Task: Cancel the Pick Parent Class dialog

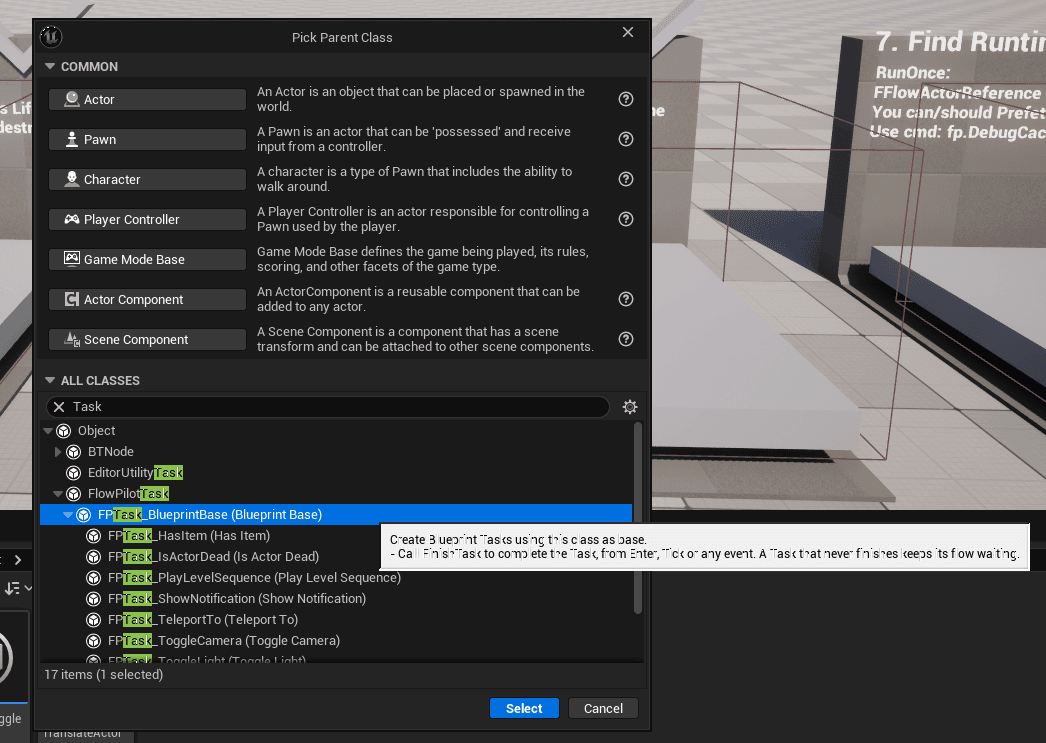Action: (x=603, y=708)
